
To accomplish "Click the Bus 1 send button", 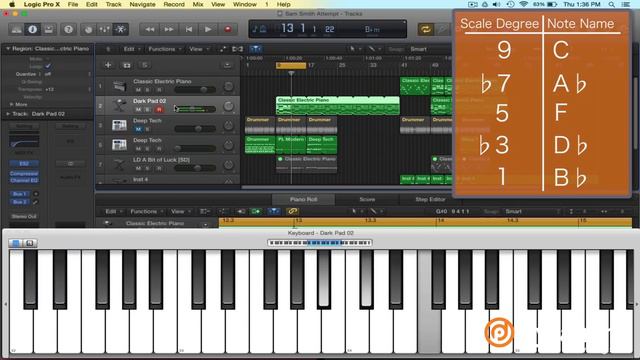I will tap(20, 194).
